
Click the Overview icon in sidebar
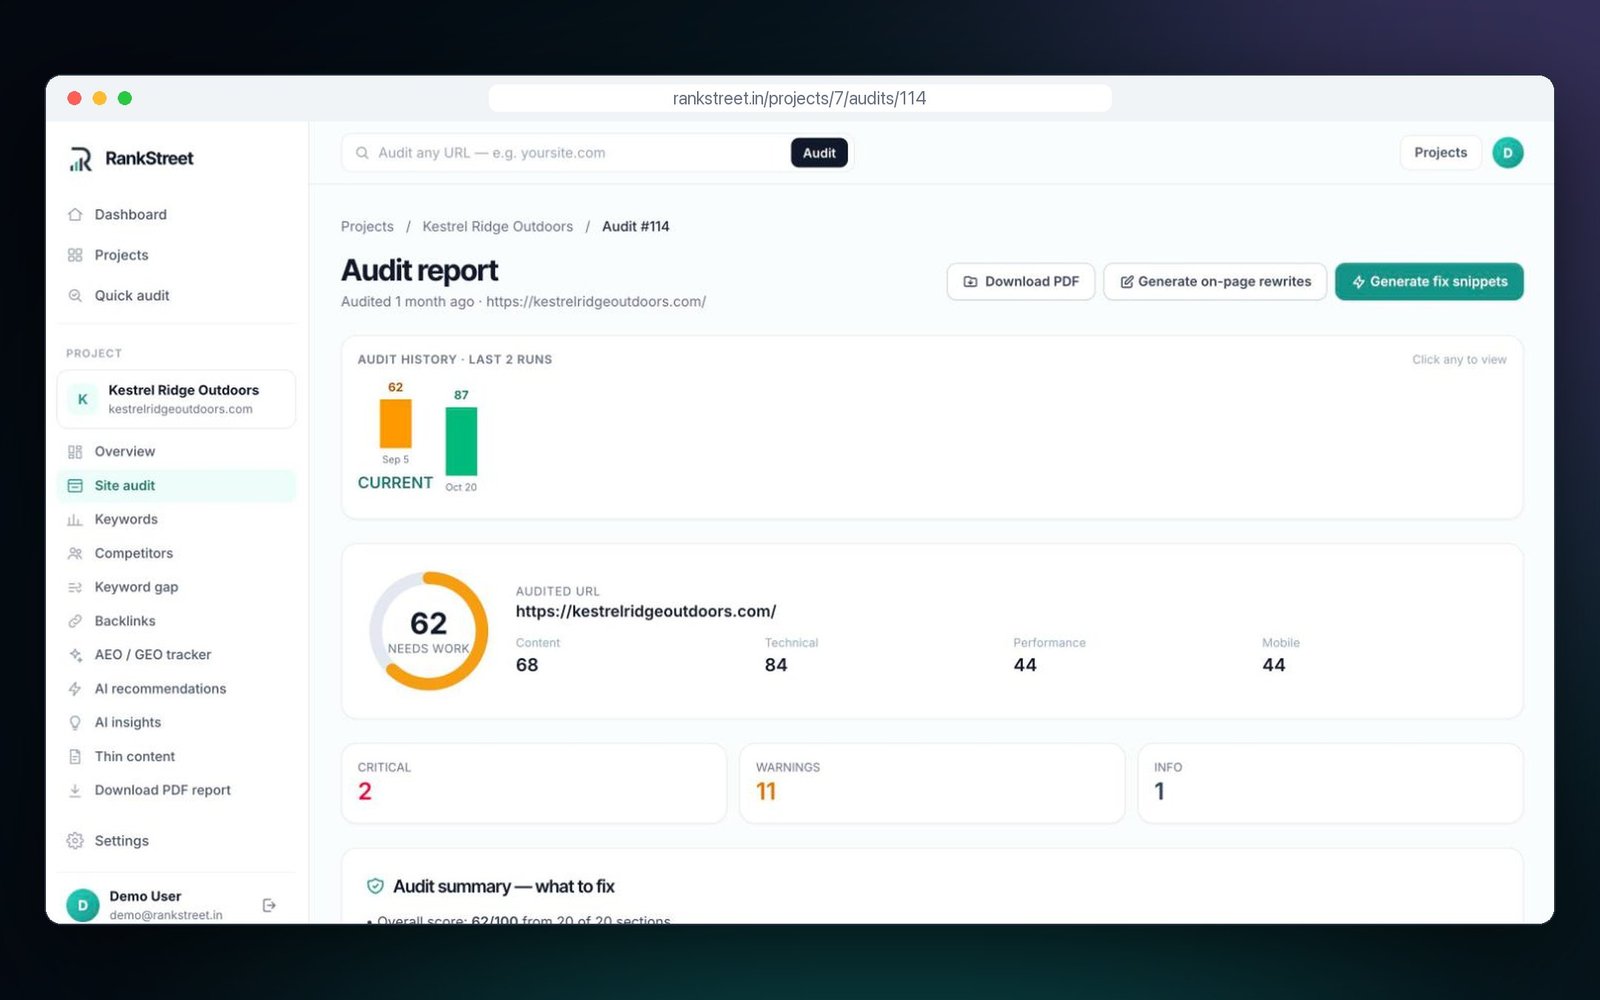coord(75,452)
